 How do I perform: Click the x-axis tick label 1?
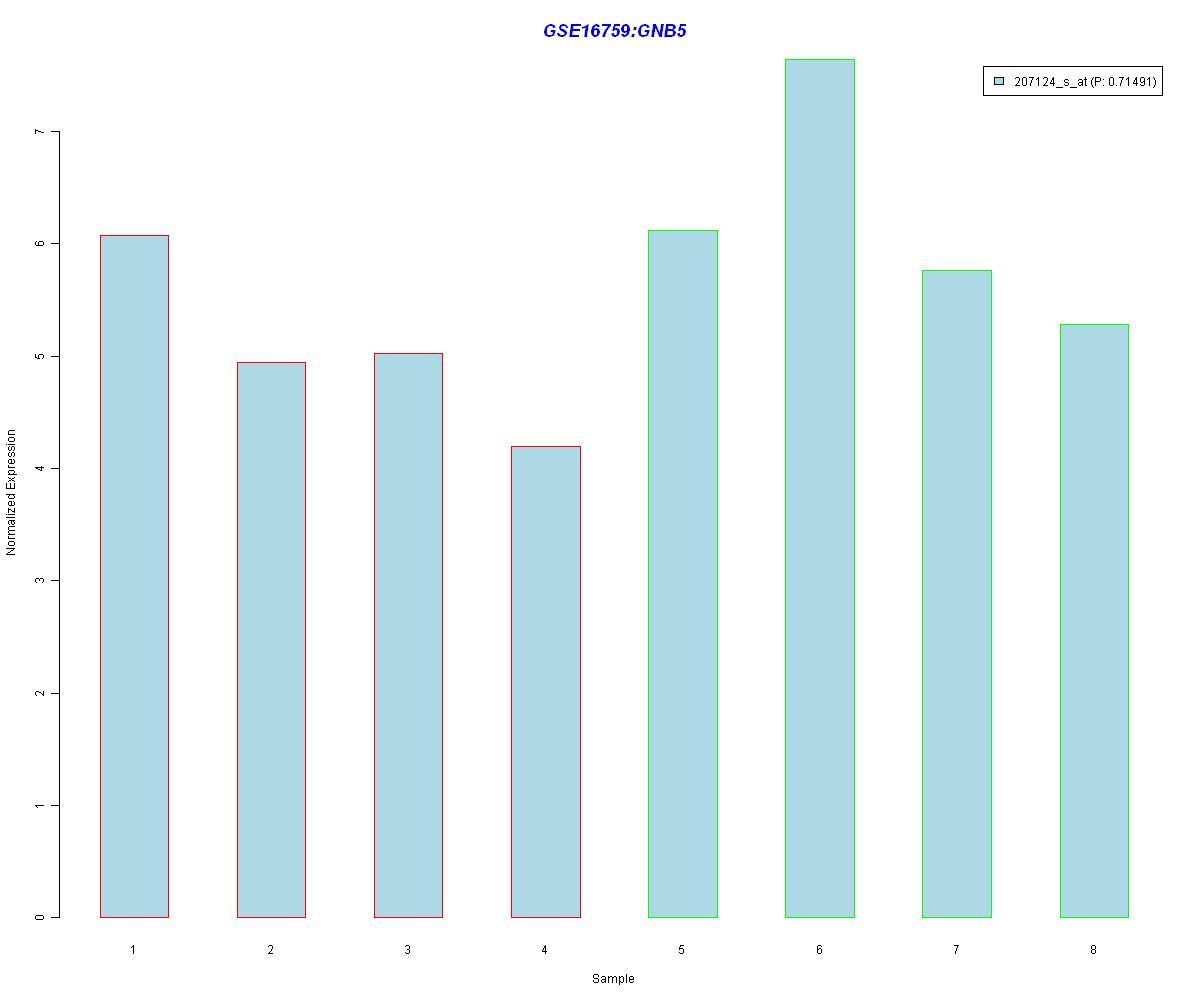pyautogui.click(x=133, y=949)
